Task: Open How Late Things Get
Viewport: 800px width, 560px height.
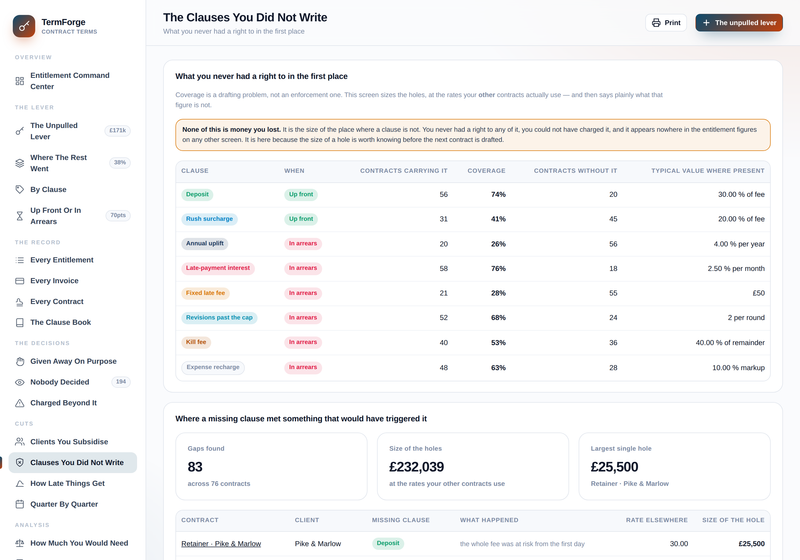Action: (72, 484)
